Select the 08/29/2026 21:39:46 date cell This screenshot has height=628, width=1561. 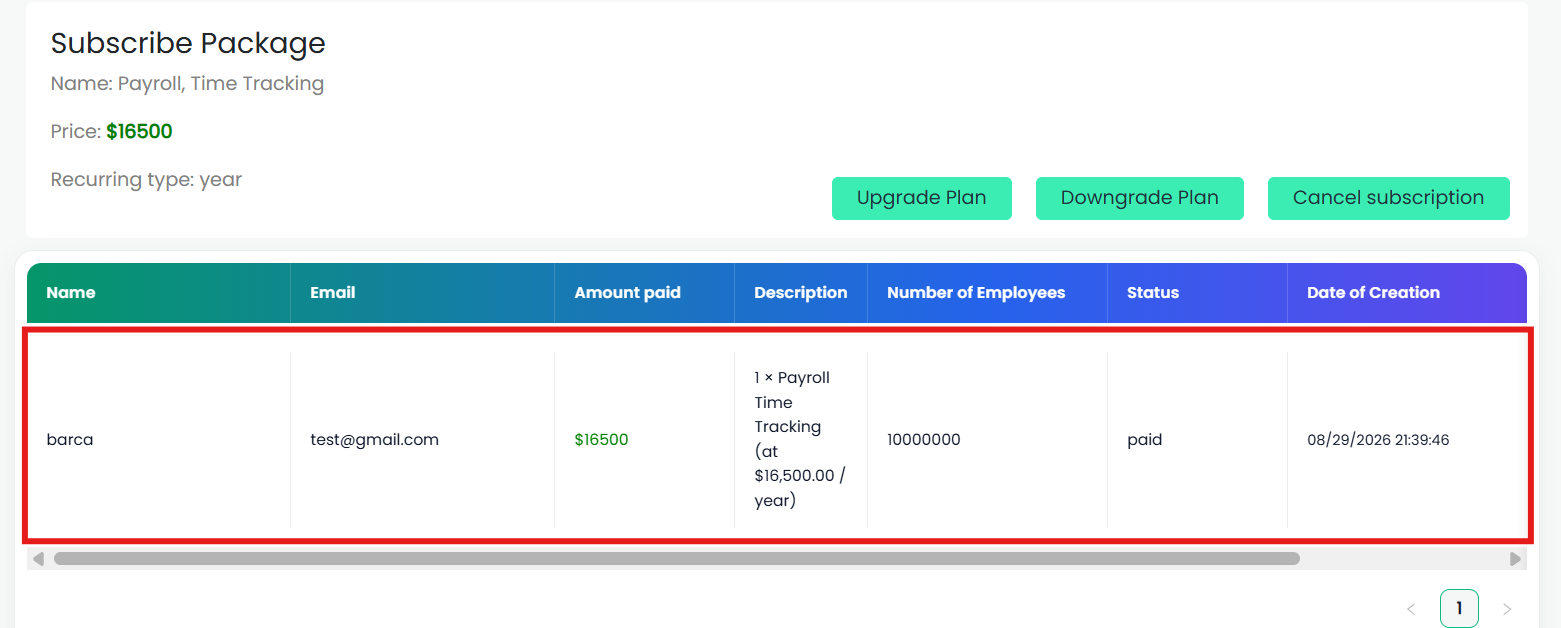coord(1407,440)
